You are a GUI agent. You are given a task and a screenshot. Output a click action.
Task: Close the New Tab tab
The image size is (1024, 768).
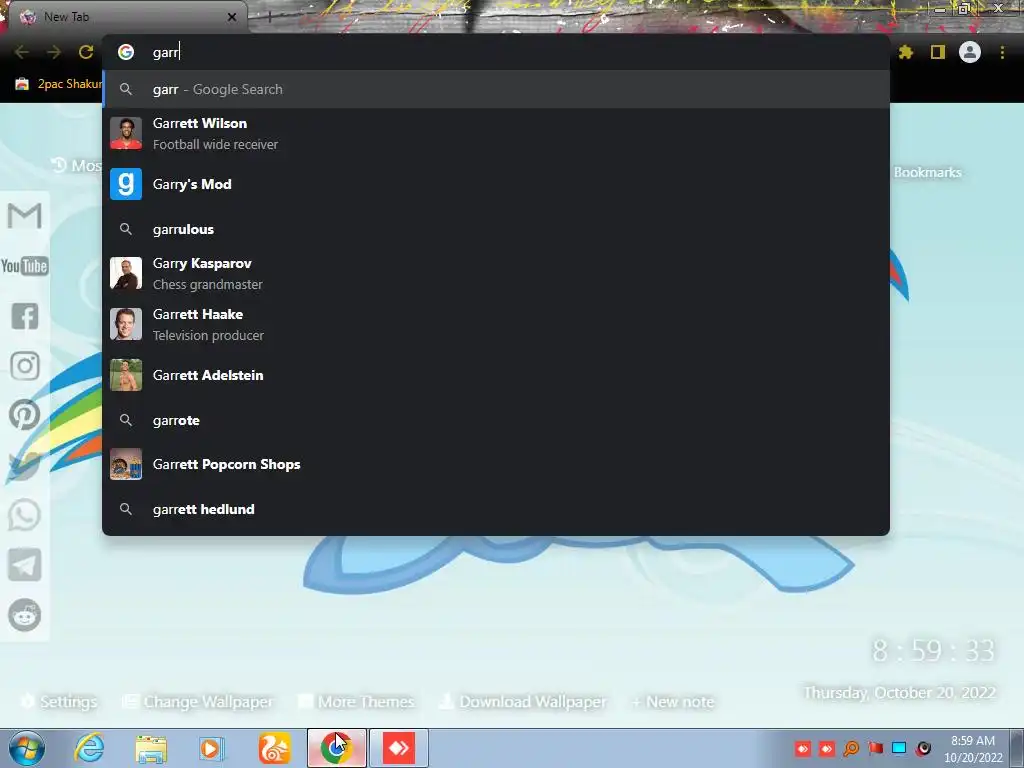232,17
